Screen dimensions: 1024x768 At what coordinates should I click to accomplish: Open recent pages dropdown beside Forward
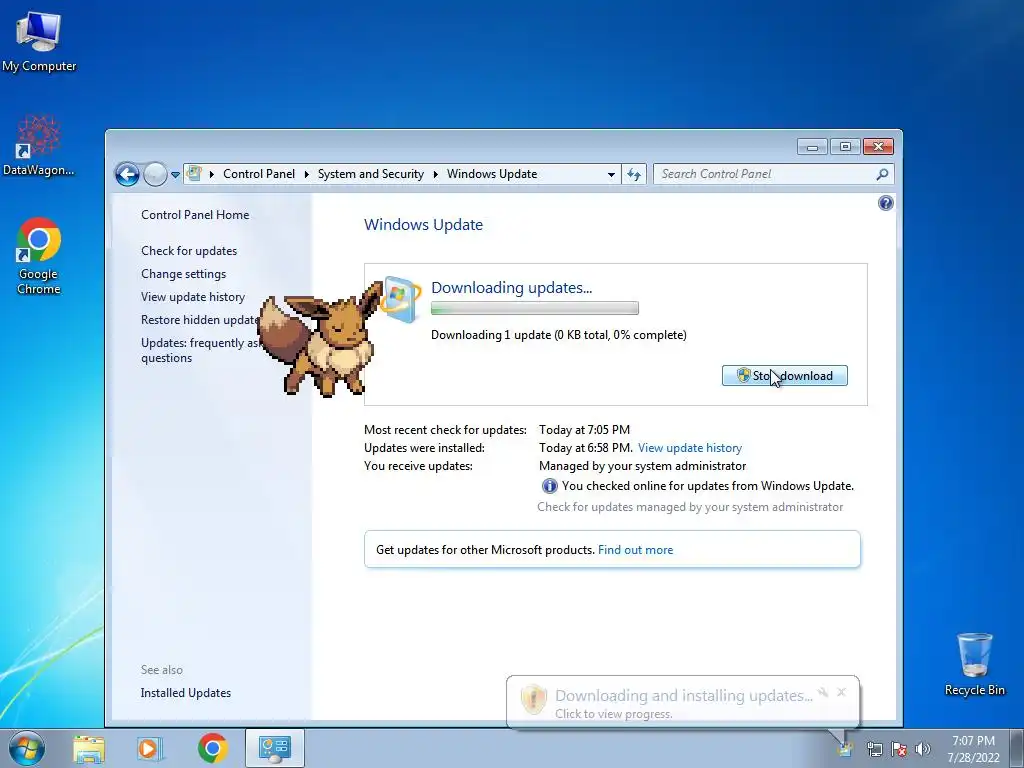coord(175,175)
